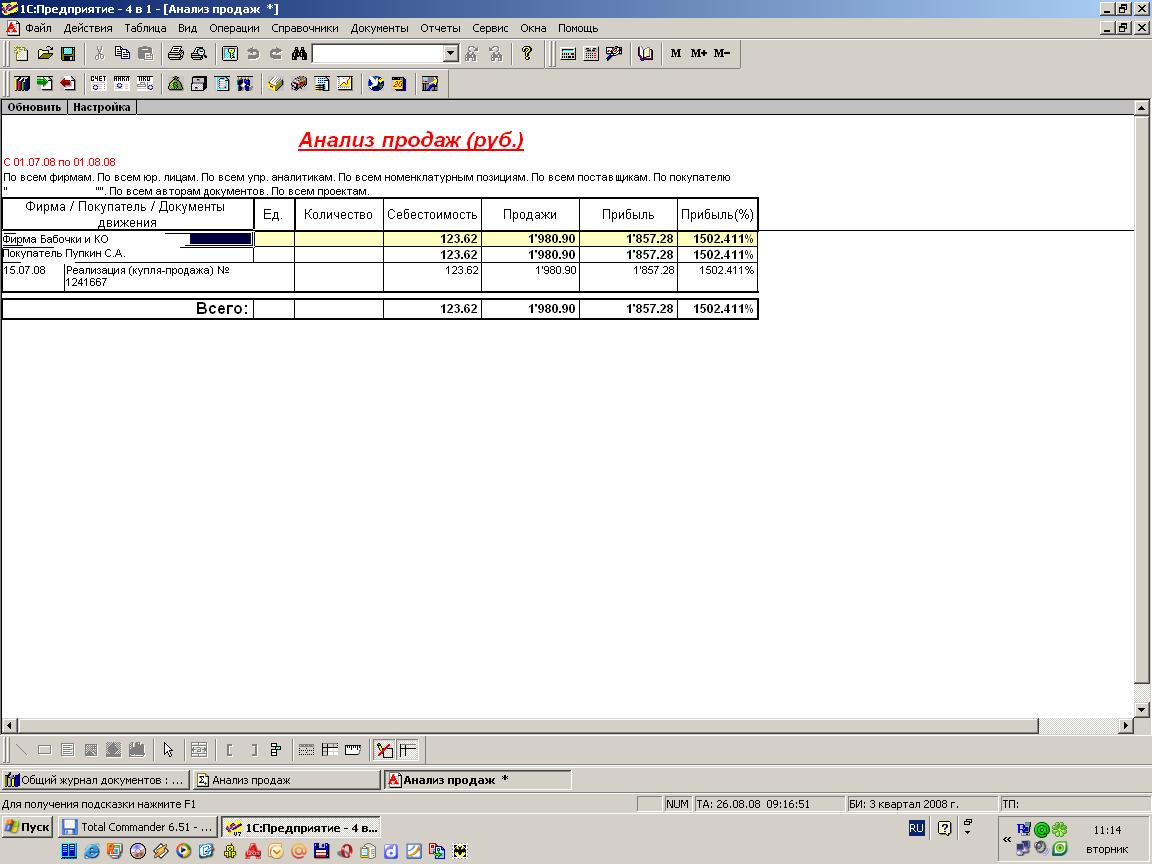Toggle table headers display button in bottom toolbar
Screen dimensions: 1152x864
pyautogui.click(x=329, y=749)
